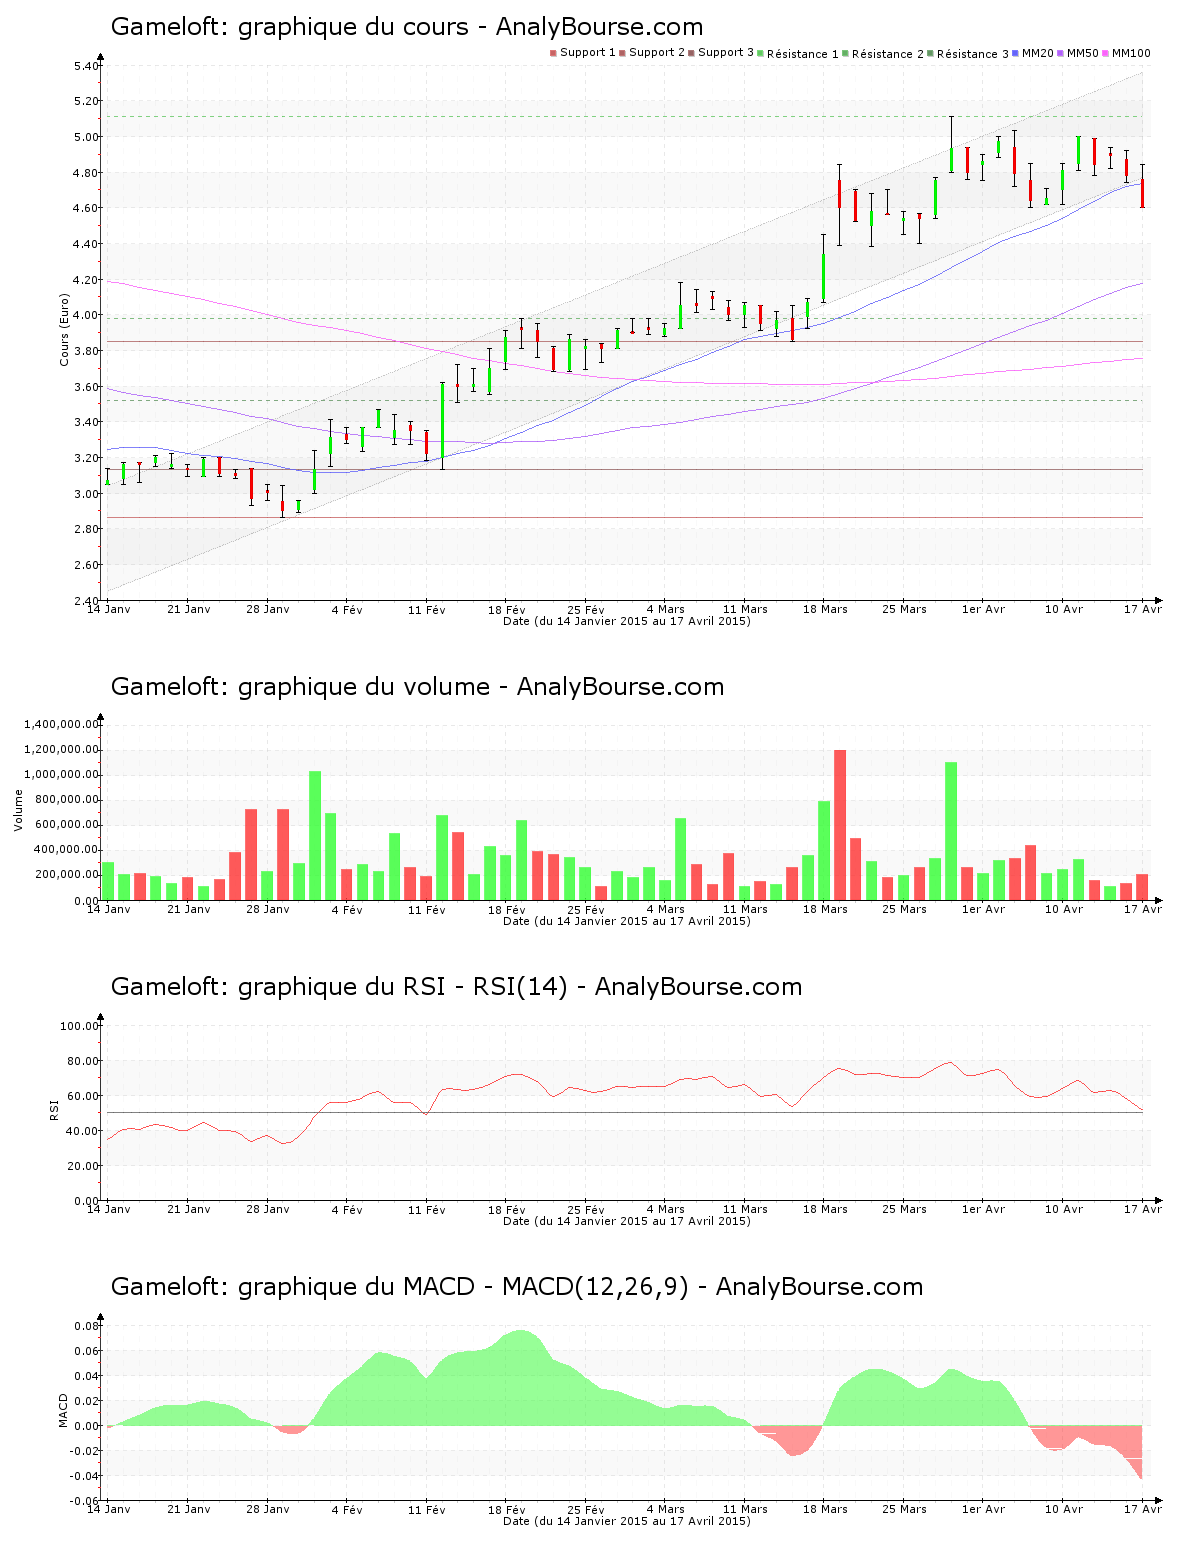1200x1550 pixels.
Task: Click the Support 1 legend color marker
Action: (553, 53)
